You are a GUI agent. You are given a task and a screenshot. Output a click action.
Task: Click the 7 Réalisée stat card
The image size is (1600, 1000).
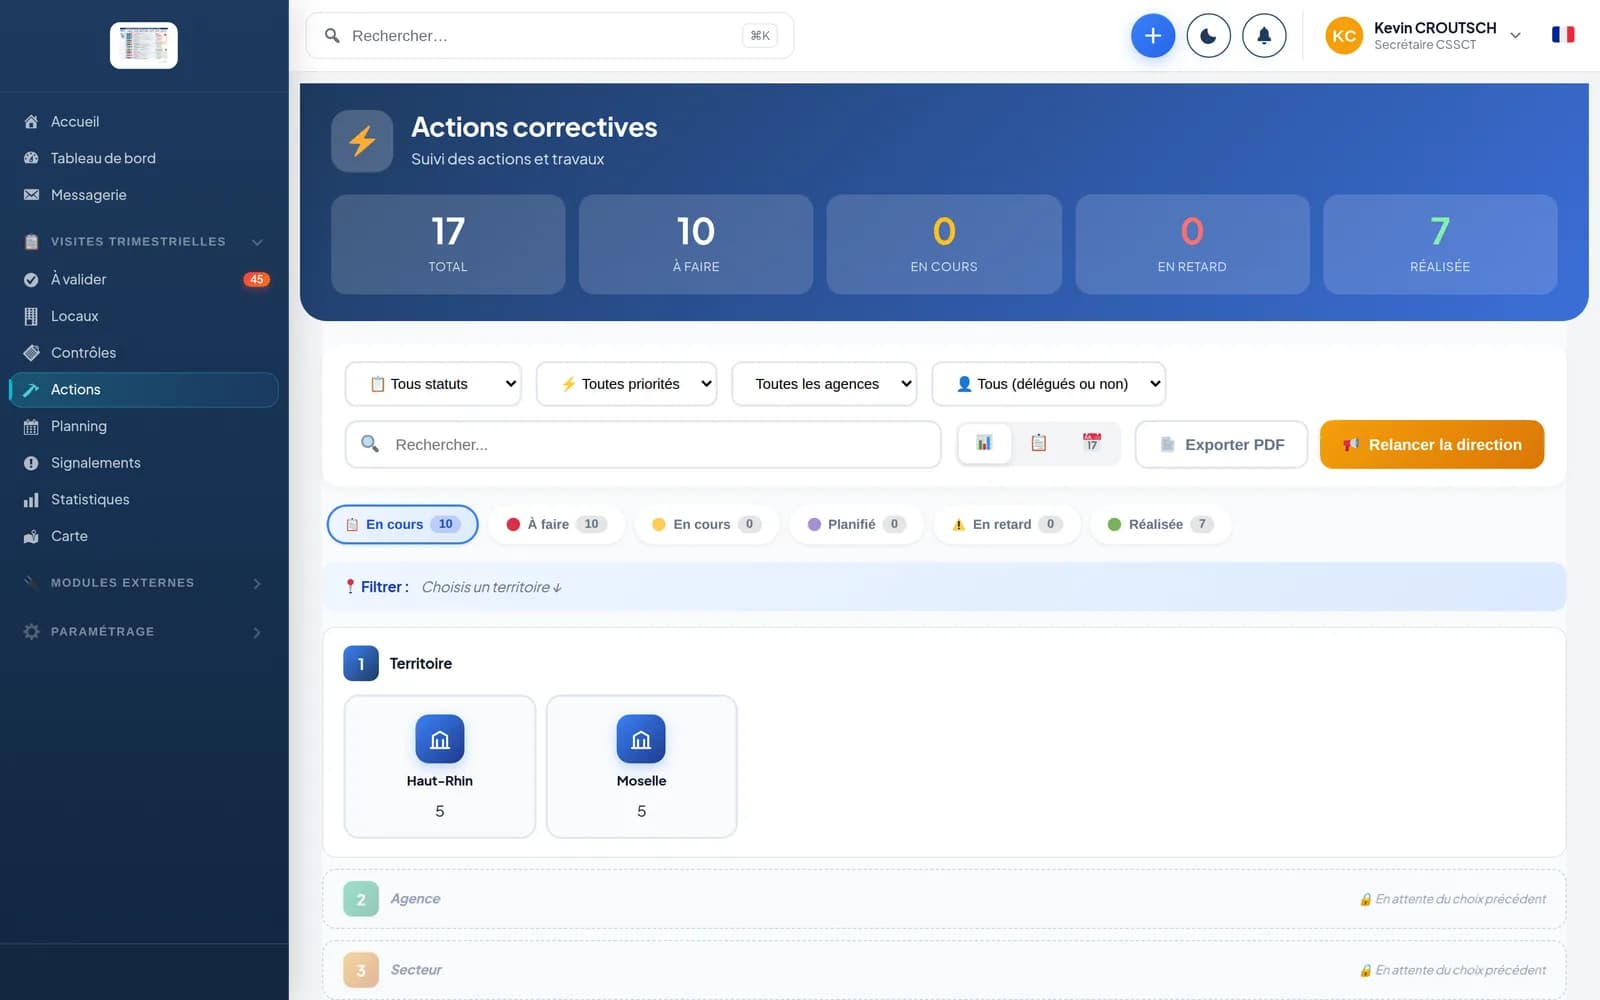(x=1440, y=244)
